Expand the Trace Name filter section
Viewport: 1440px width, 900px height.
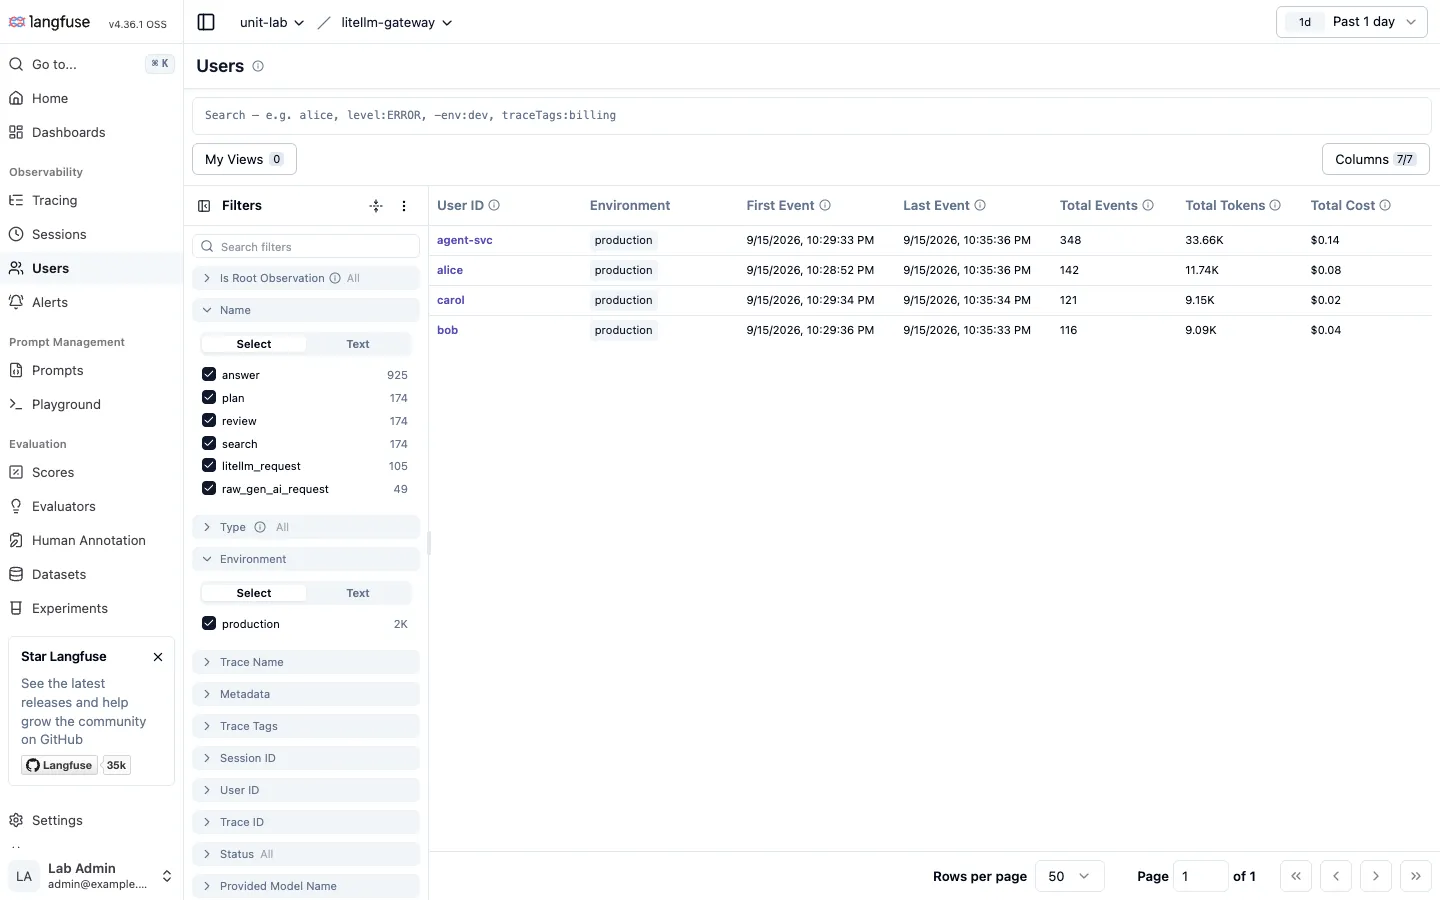click(x=306, y=662)
